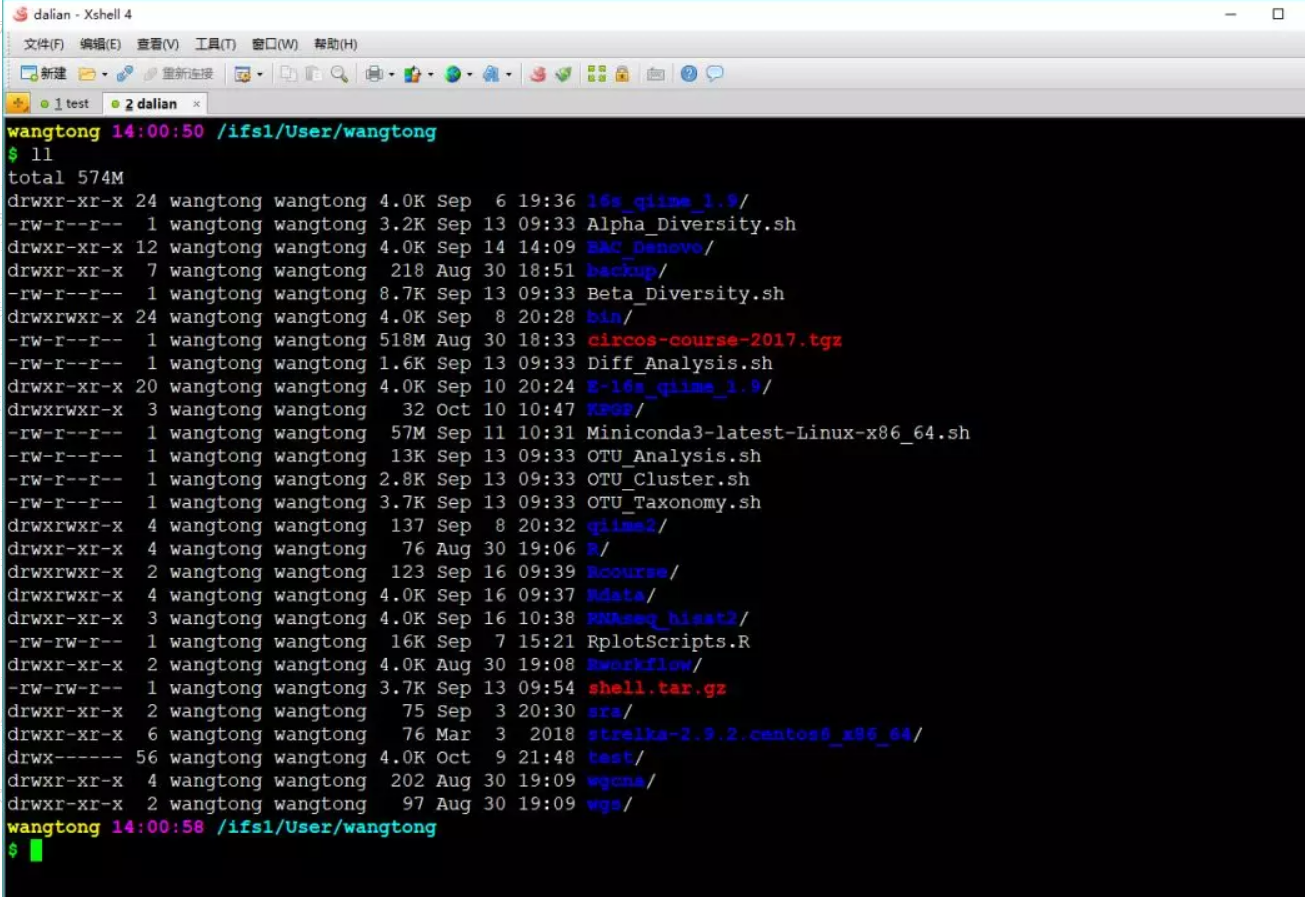
Task: Switch to the "1 test" session tab
Action: tap(70, 104)
